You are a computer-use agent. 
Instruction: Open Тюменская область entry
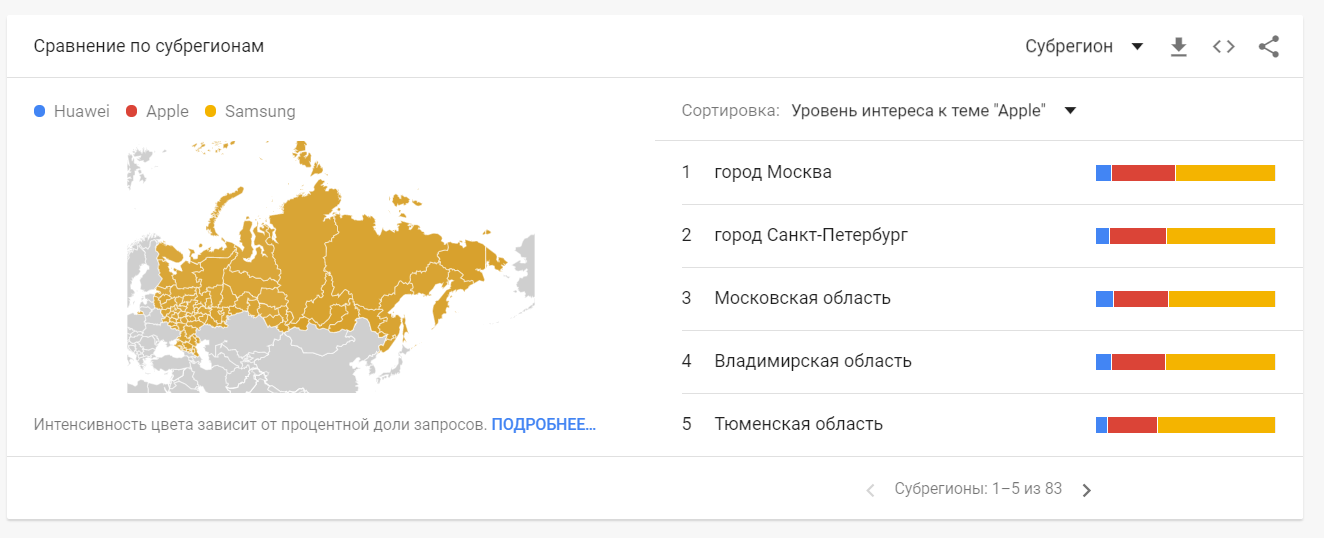click(x=798, y=425)
